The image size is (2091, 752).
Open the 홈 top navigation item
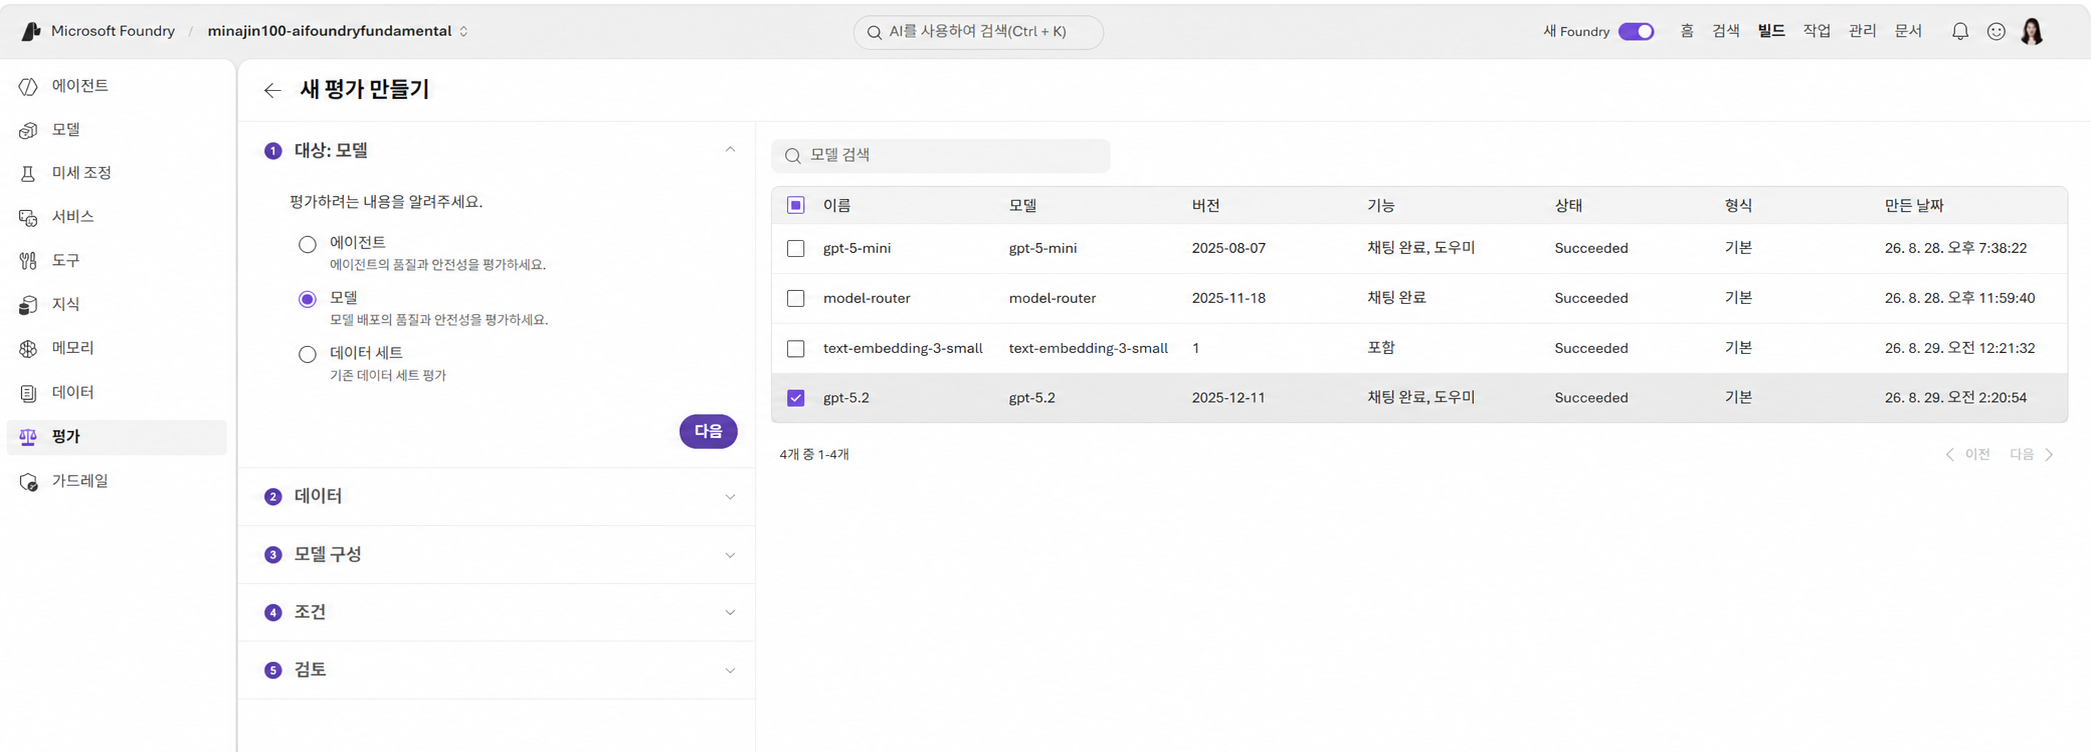[1687, 31]
